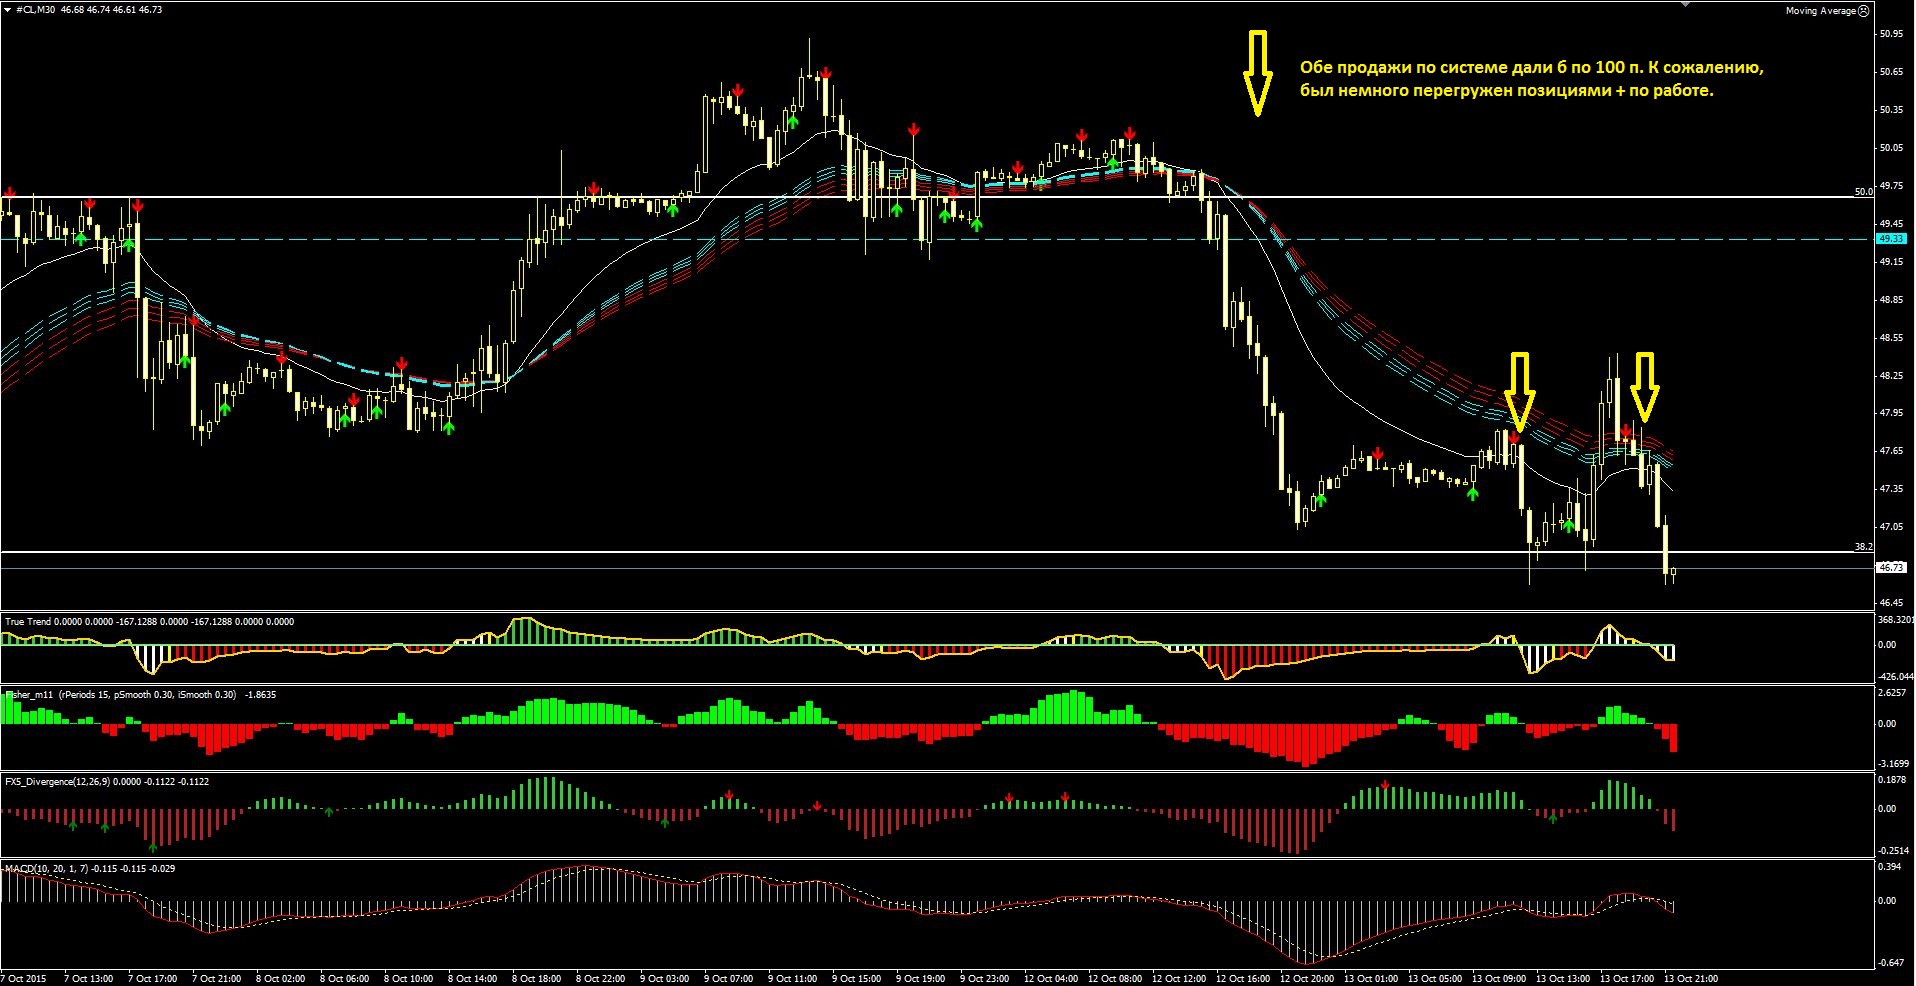Click the Moving Average expert label
The height and width of the screenshot is (986, 1916).
(1821, 11)
